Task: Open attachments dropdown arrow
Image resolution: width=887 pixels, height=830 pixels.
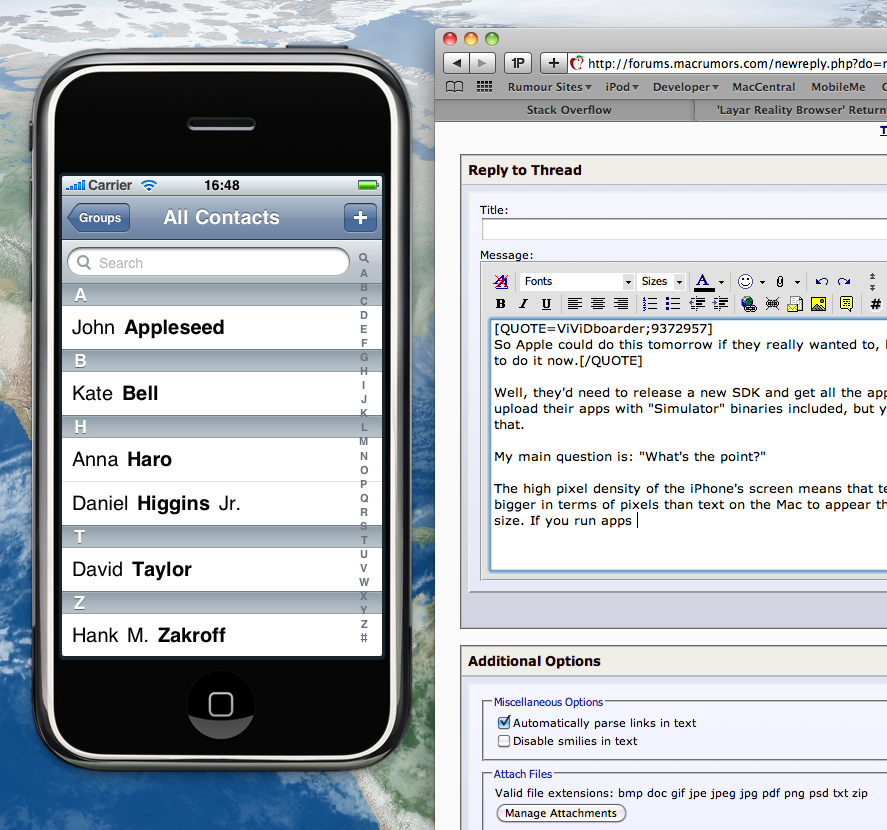Action: (x=797, y=282)
